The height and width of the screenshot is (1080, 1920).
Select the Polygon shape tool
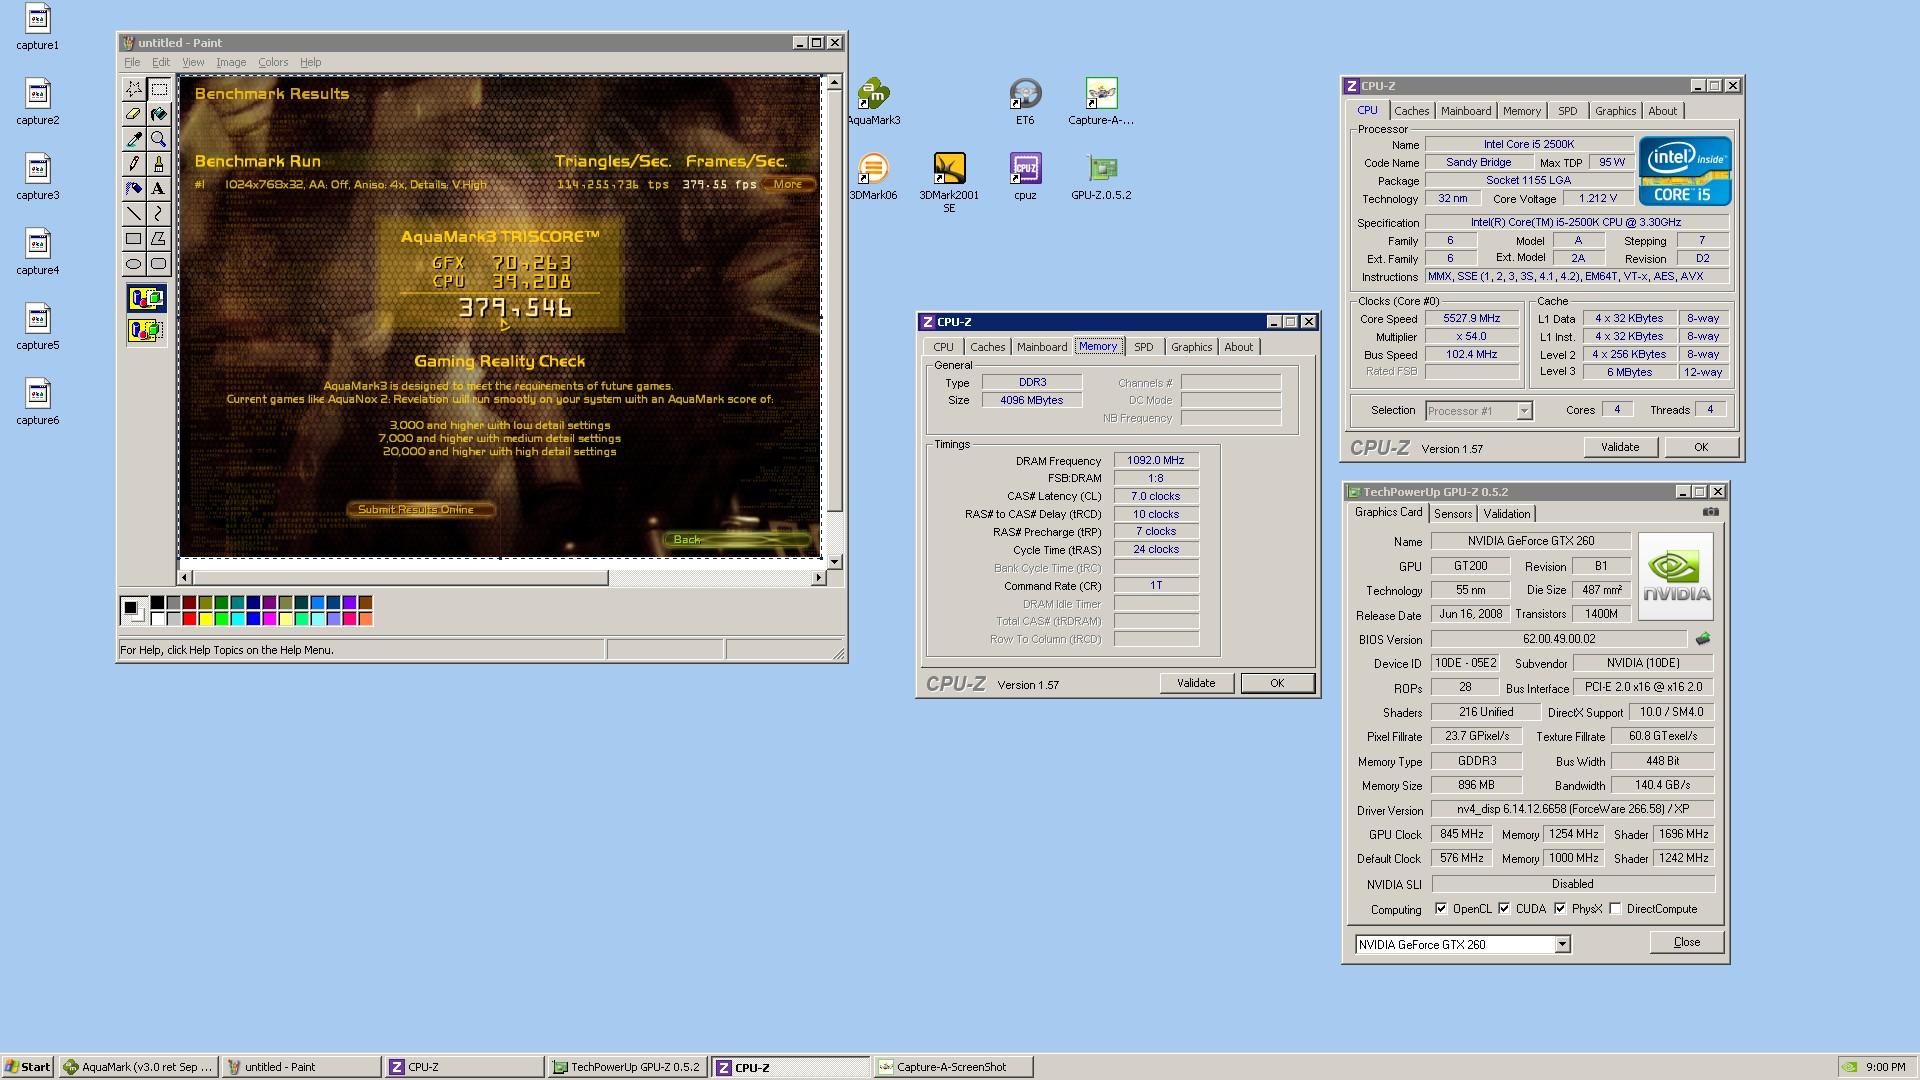158,239
